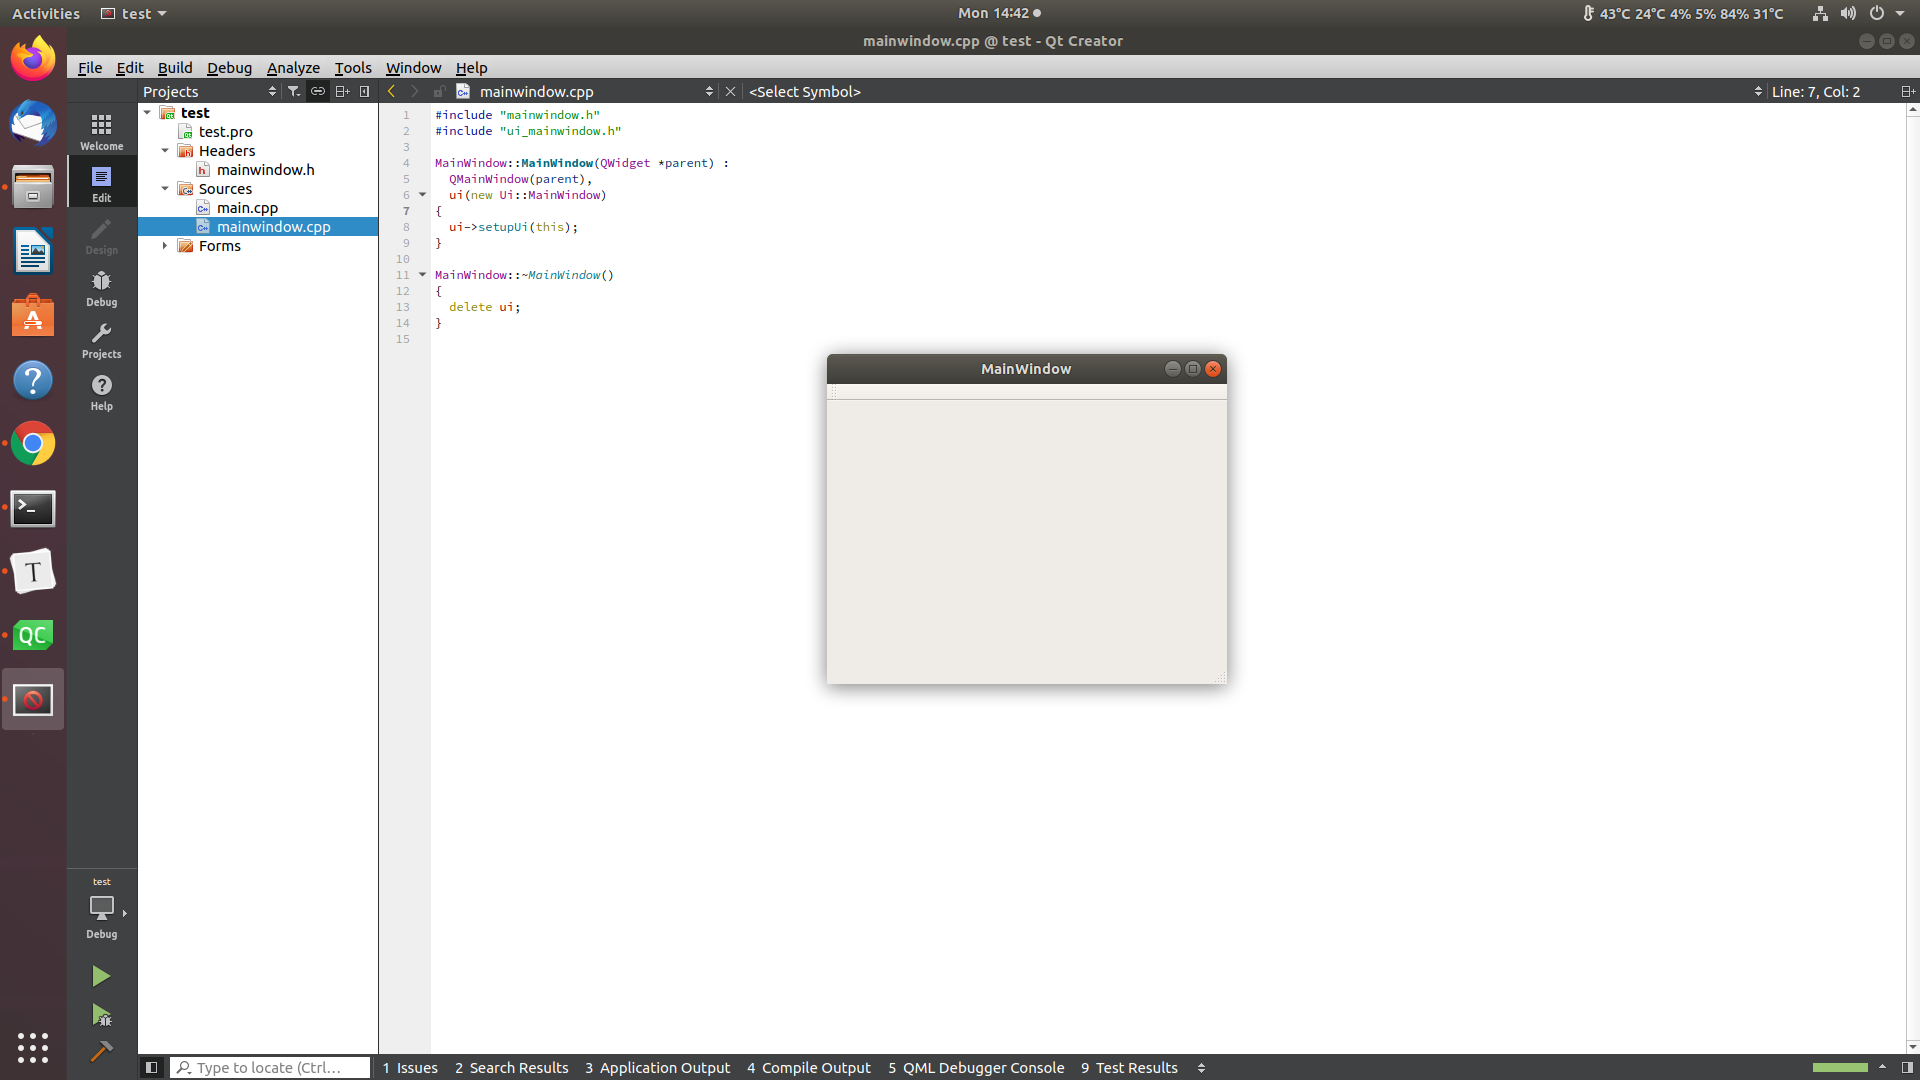The width and height of the screenshot is (1920, 1080).
Task: Open Projects mode with wrench icon
Action: [101, 340]
